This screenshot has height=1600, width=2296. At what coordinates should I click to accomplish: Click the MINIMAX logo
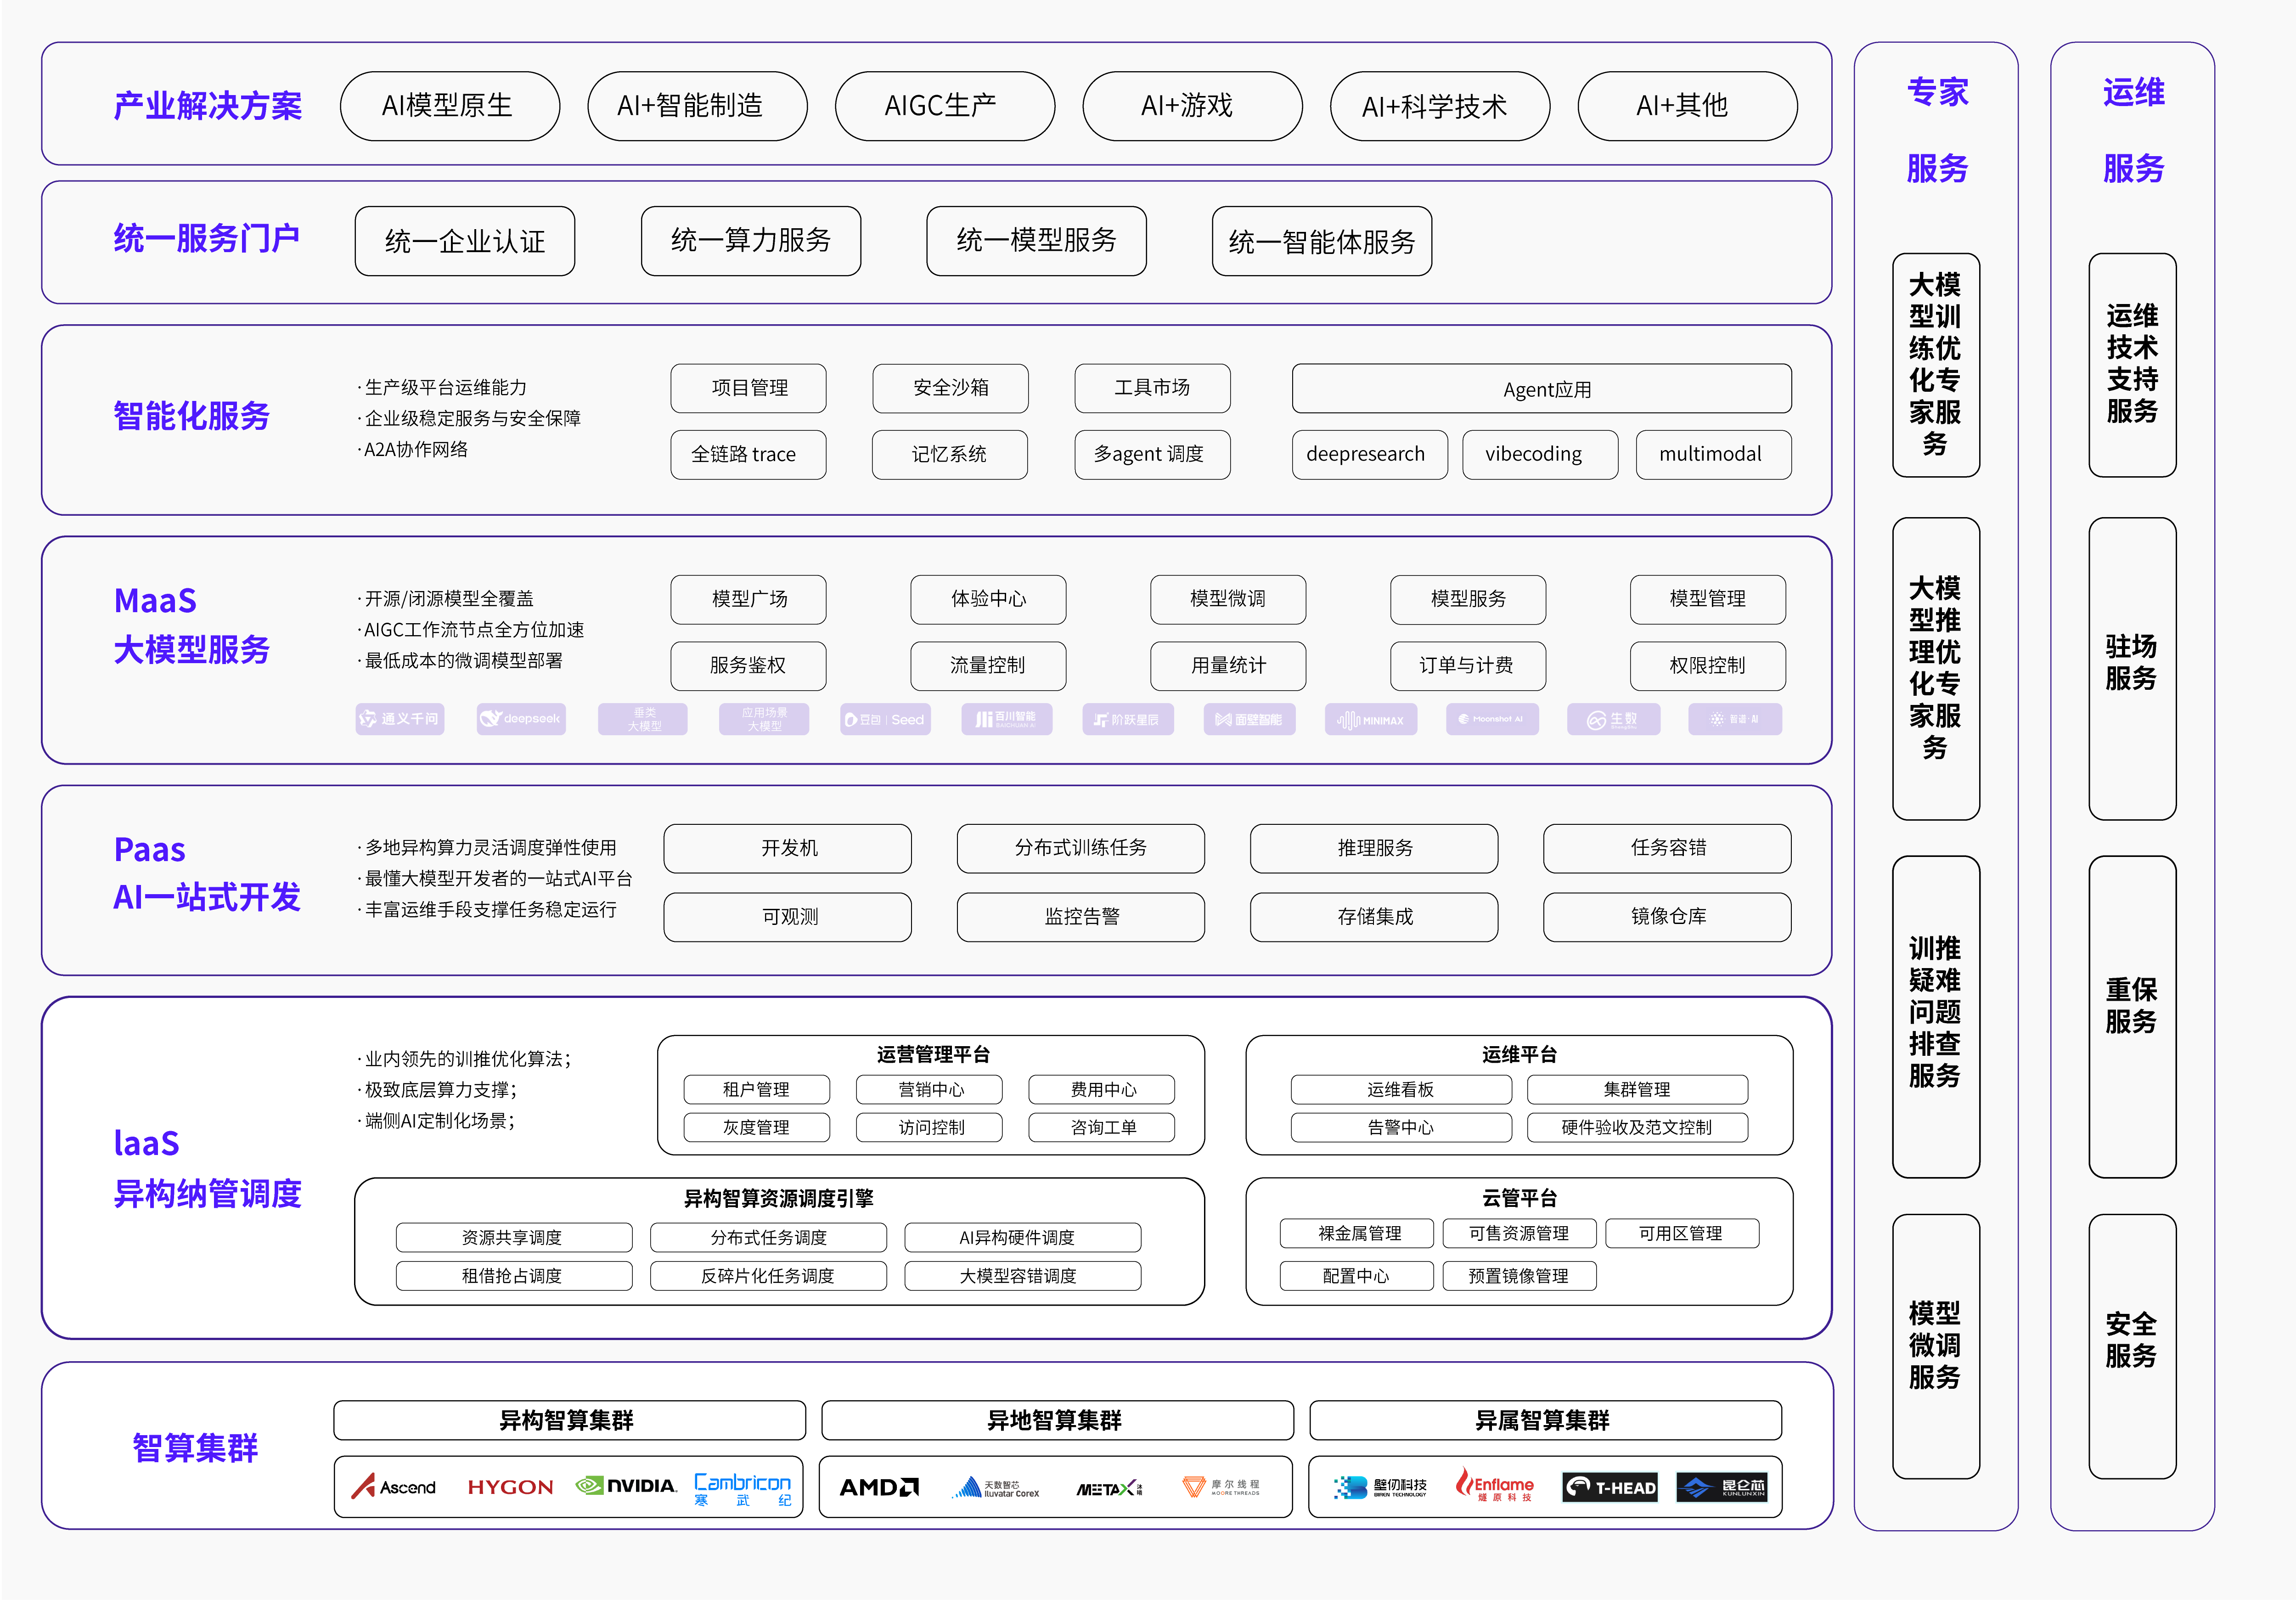[1371, 719]
